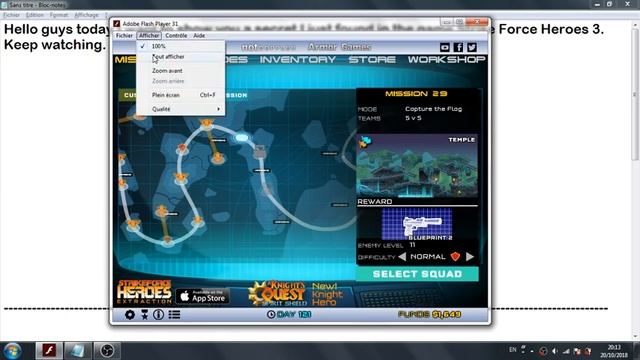Click the MISSION 29 heading

pos(416,93)
